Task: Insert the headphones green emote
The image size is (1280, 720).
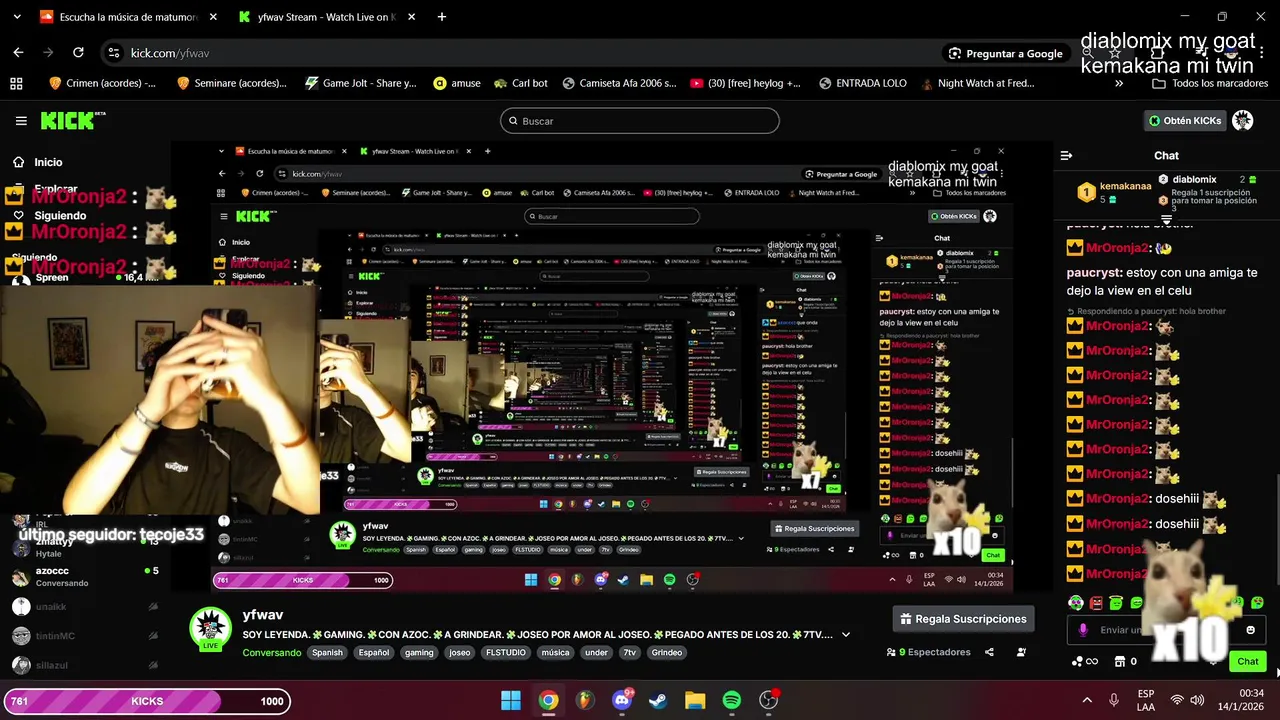Action: click(1075, 603)
